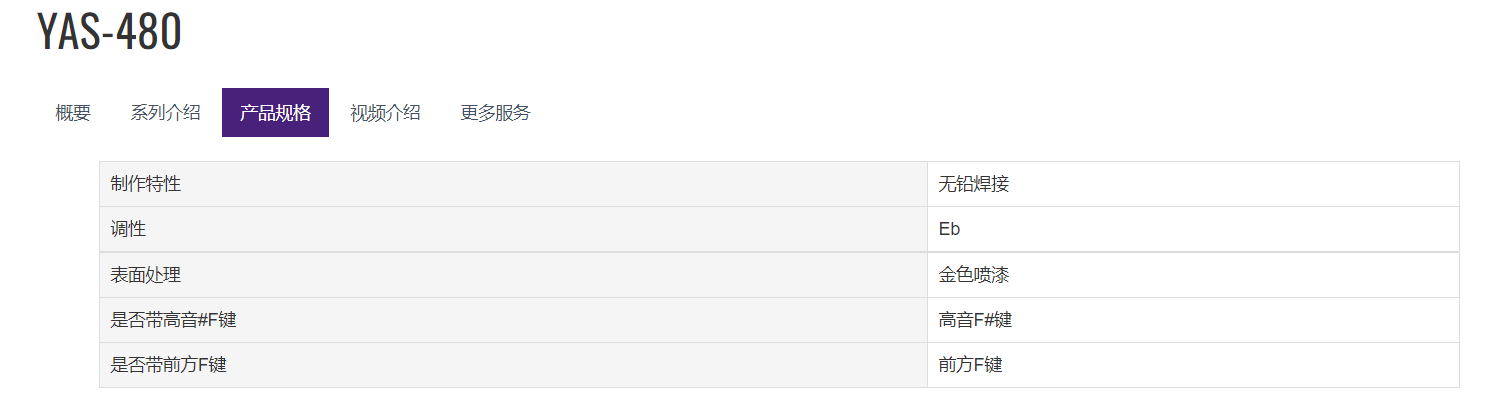Select the Eb key value cell
This screenshot has height=416, width=1495.
click(1193, 229)
